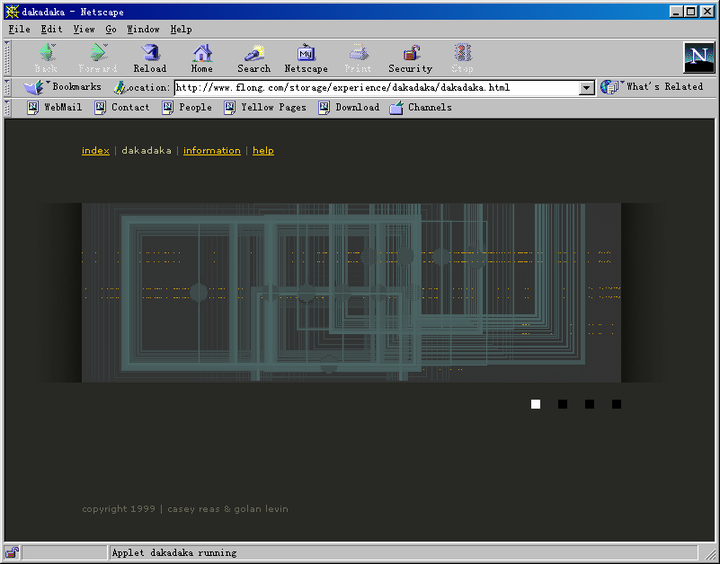Image resolution: width=720 pixels, height=564 pixels.
Task: Open Search from the navigation toolbar
Action: [254, 57]
